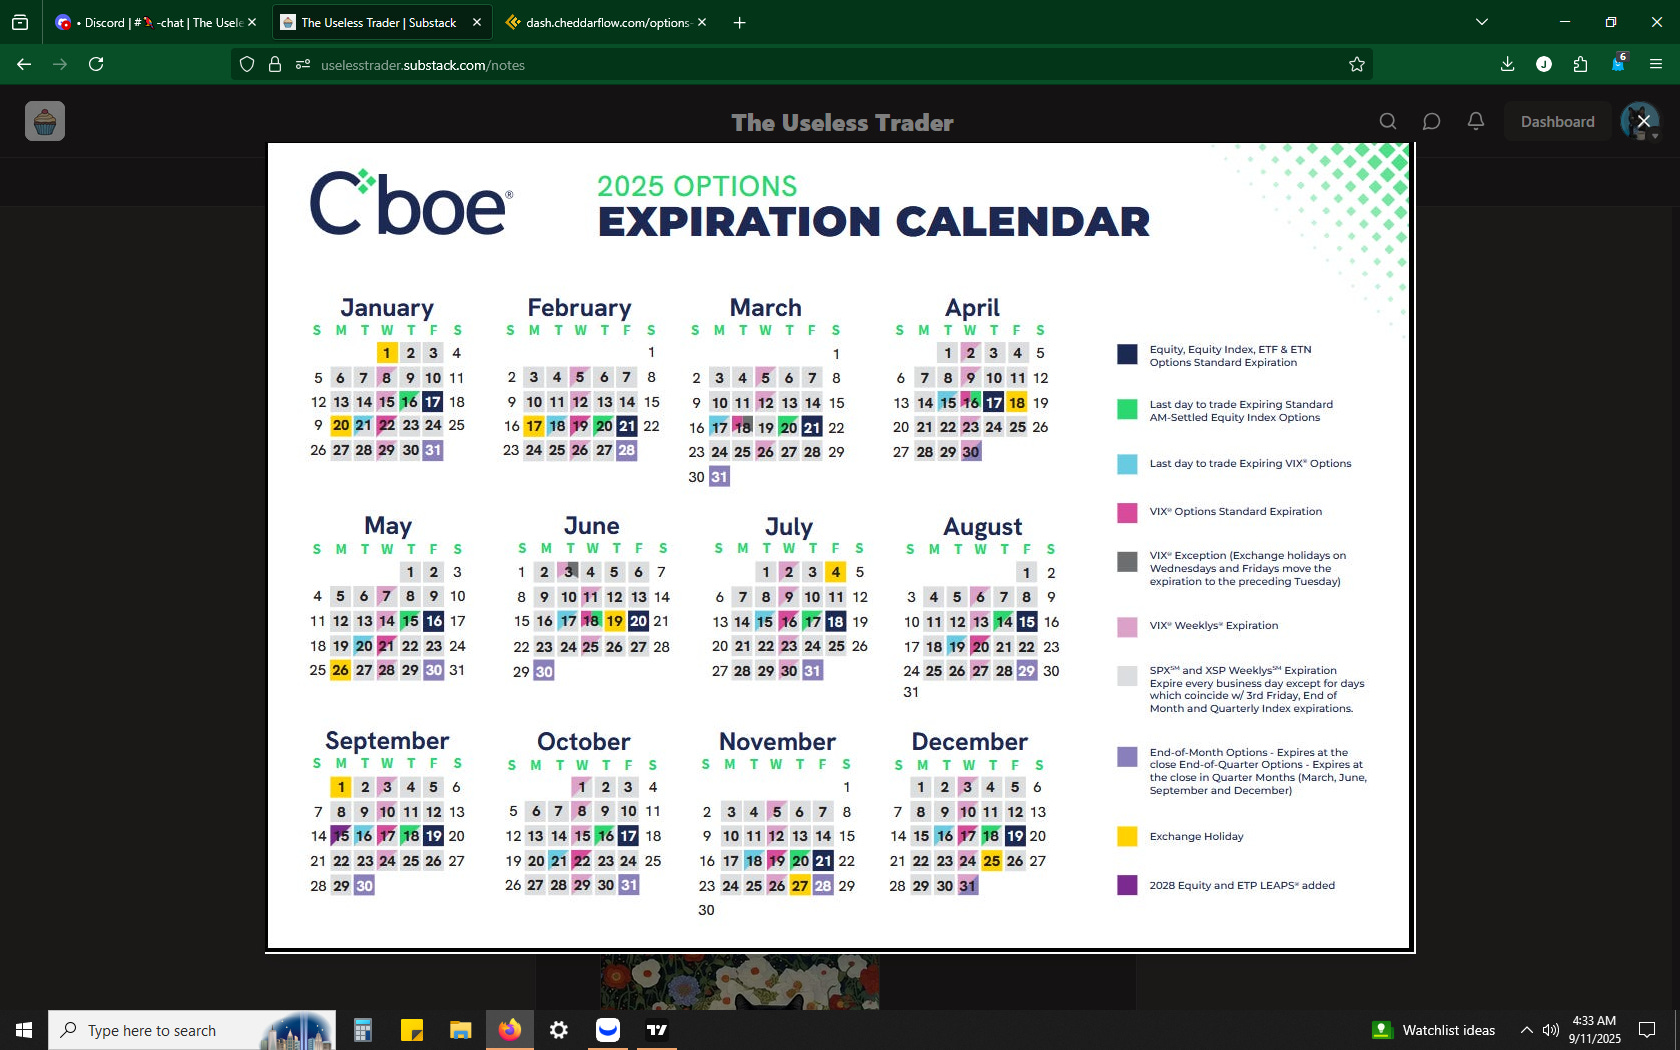Click the December month heading
The image size is (1680, 1050).
(969, 741)
